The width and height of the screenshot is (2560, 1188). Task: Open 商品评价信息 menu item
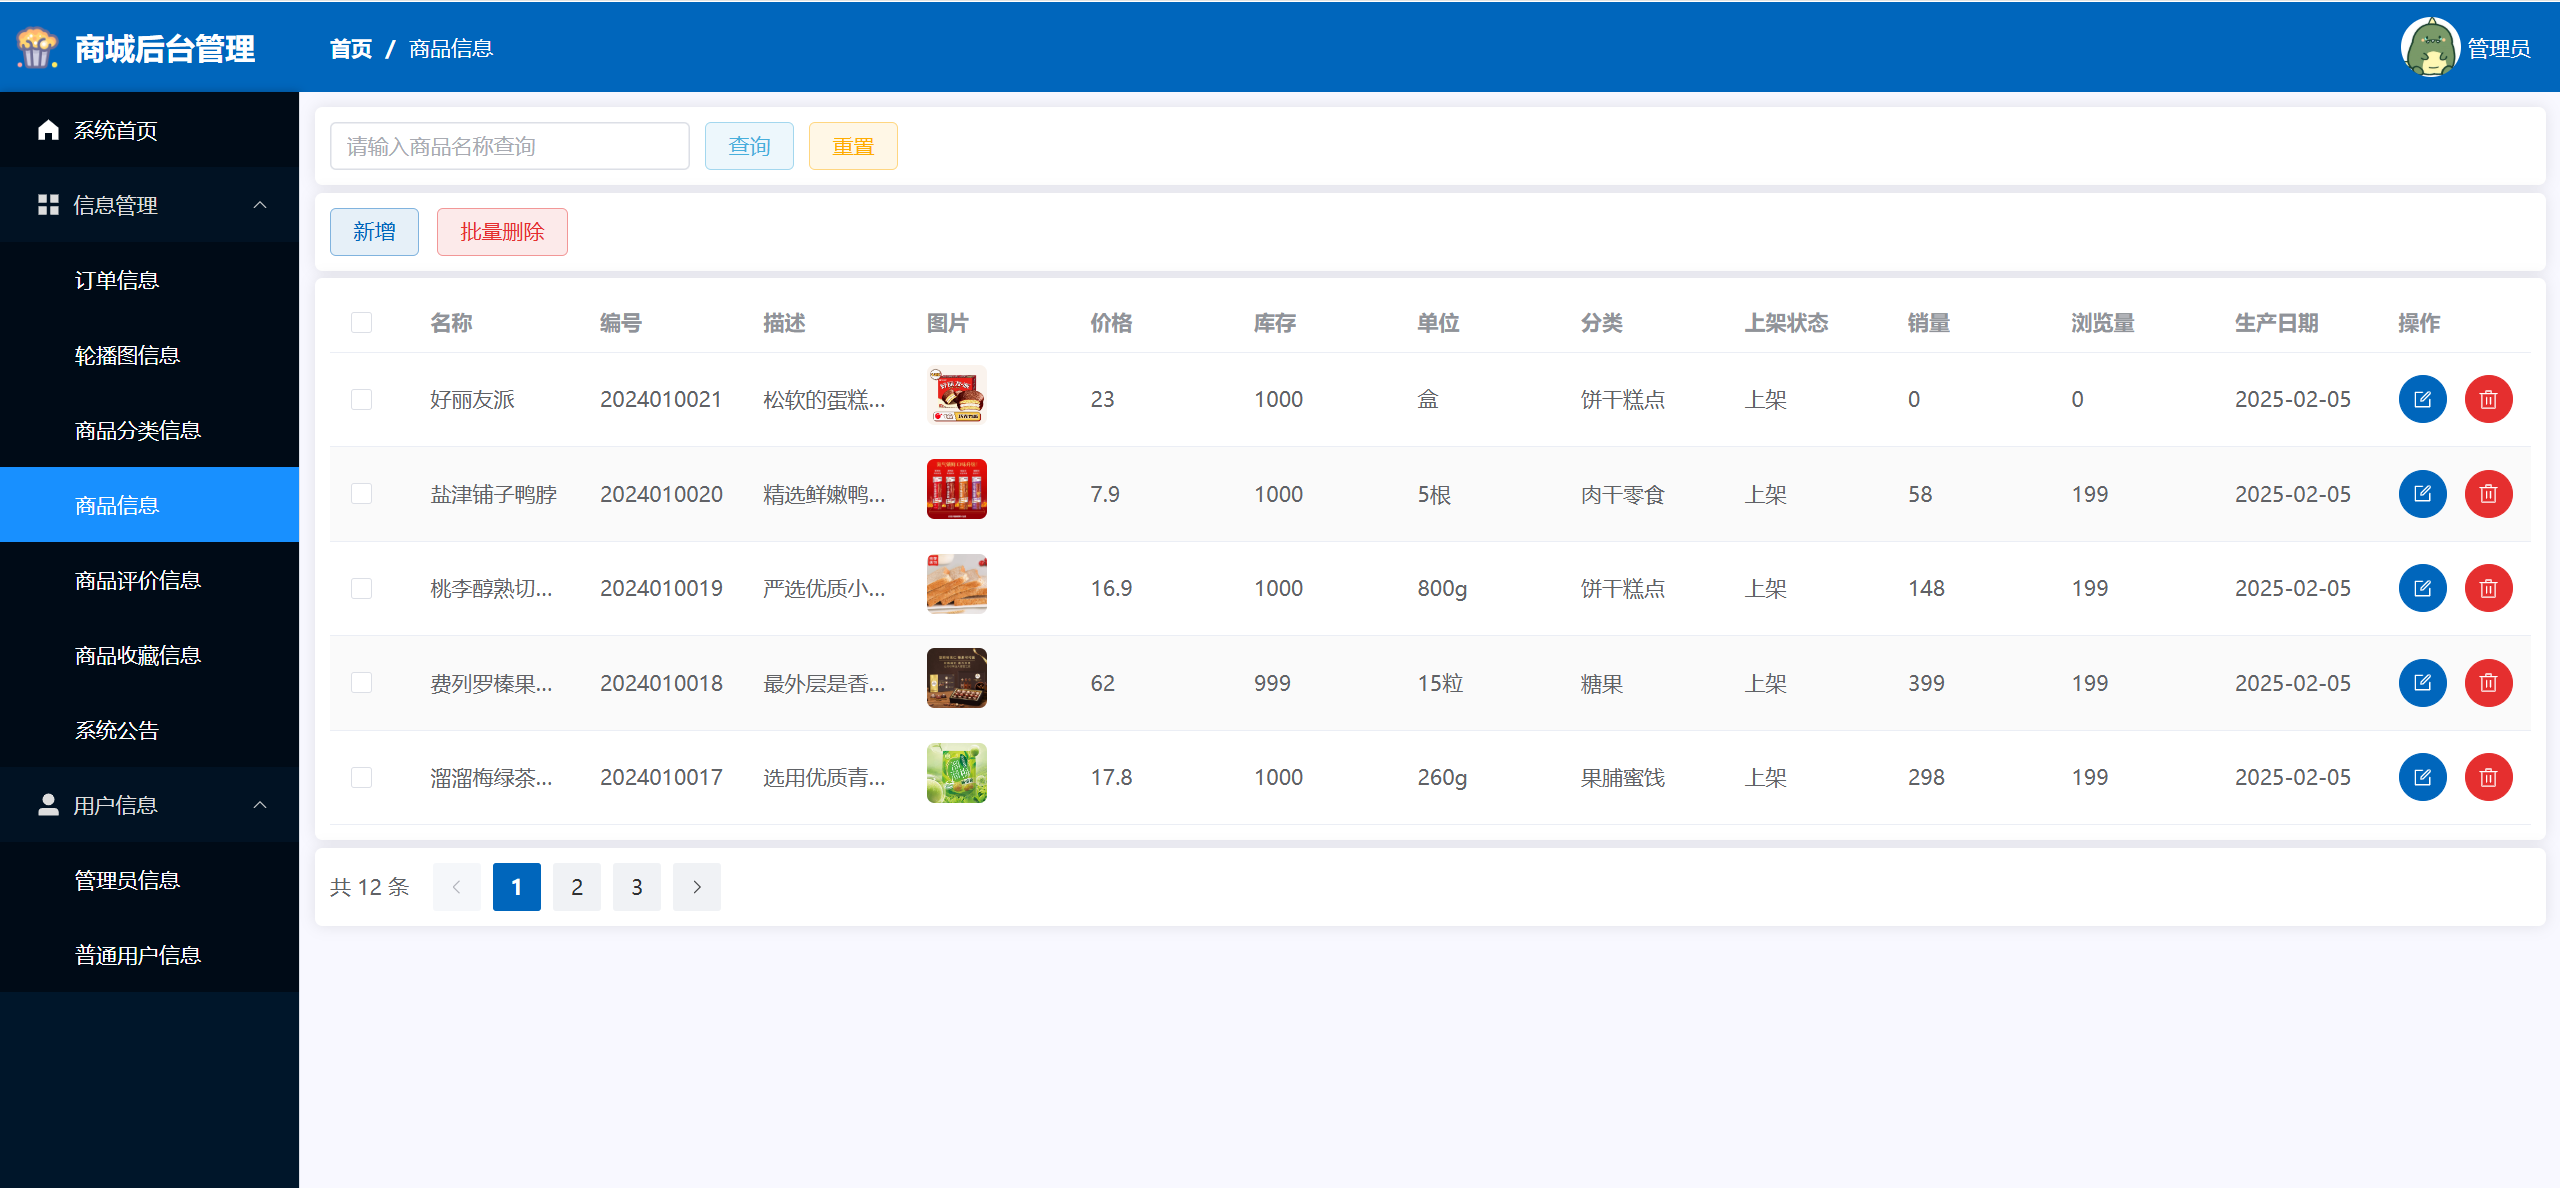[138, 580]
